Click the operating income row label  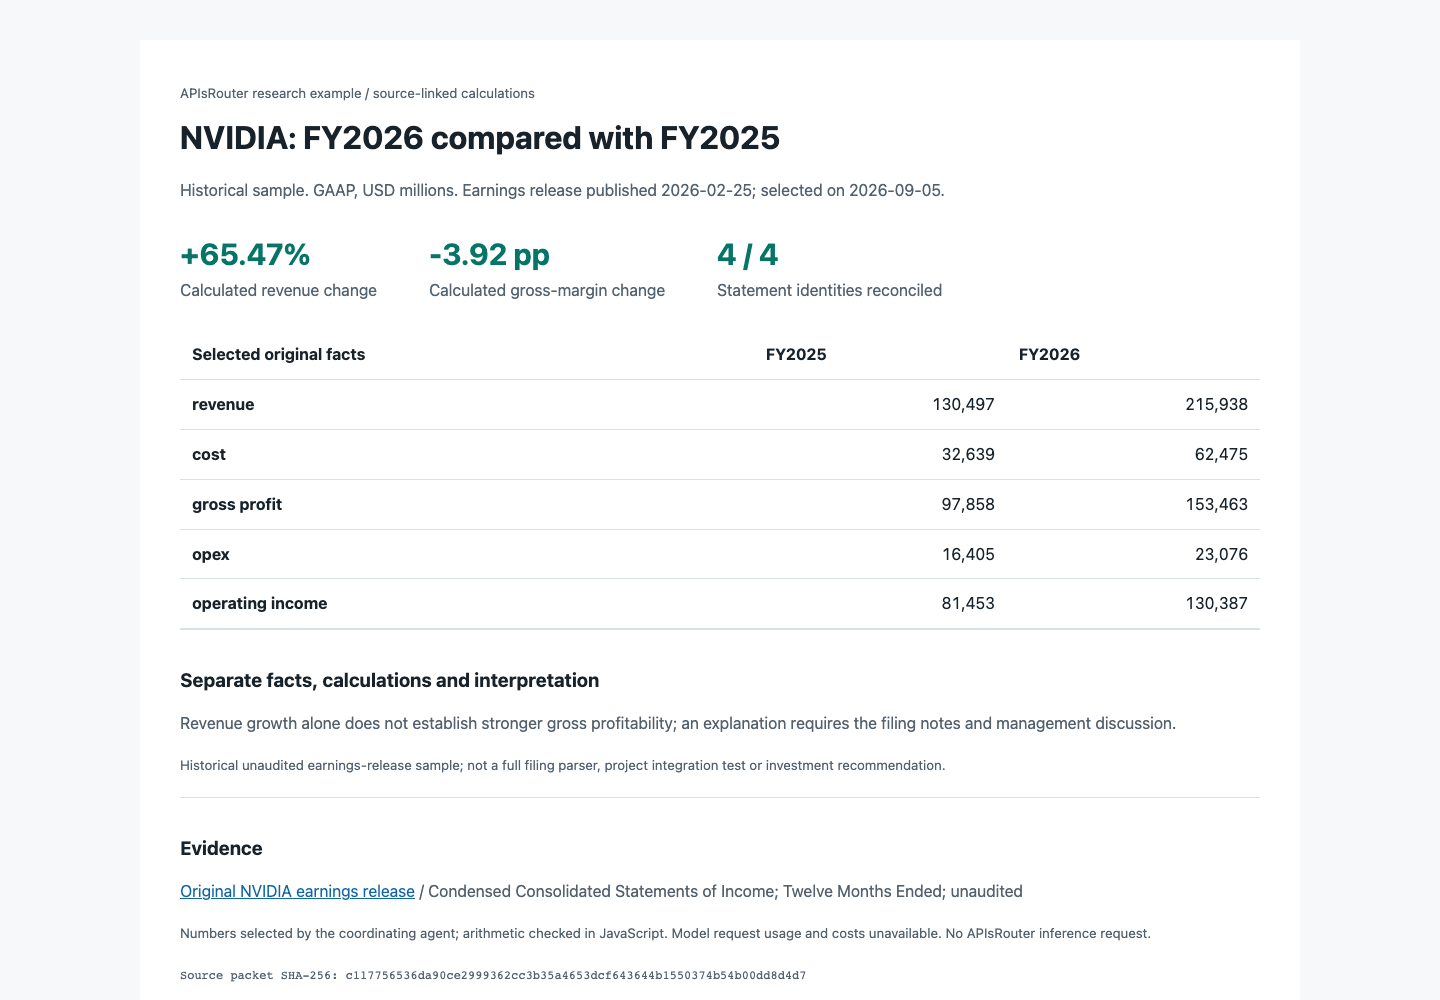point(260,603)
